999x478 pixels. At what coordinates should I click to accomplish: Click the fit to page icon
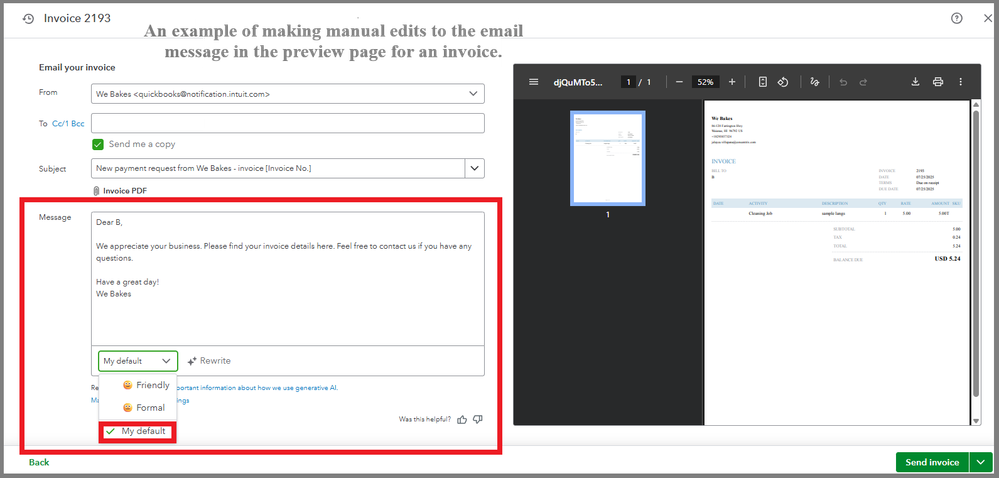point(763,82)
